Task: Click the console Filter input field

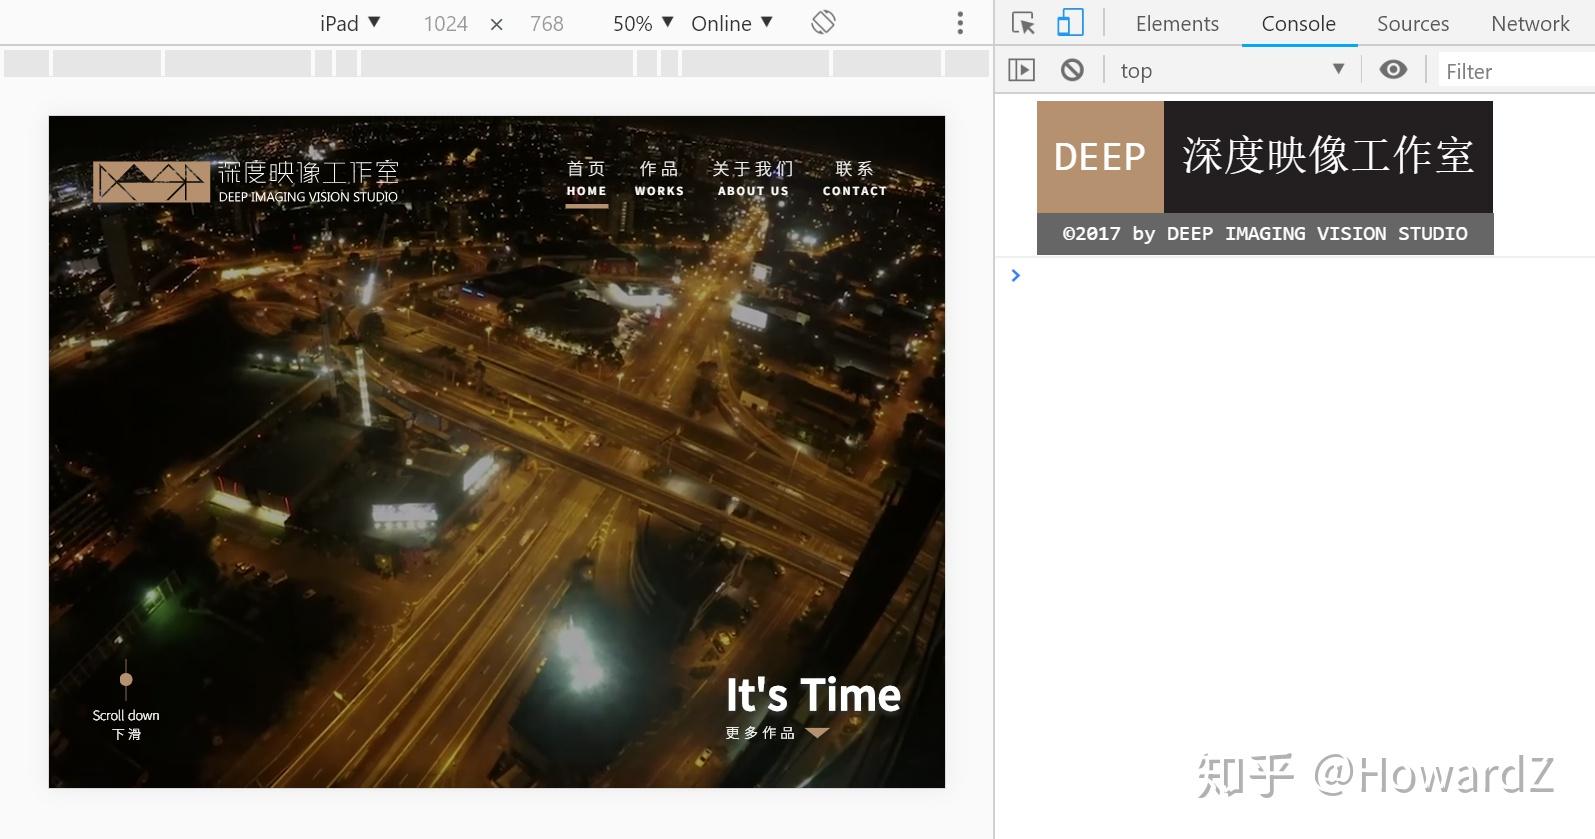Action: (x=1516, y=71)
